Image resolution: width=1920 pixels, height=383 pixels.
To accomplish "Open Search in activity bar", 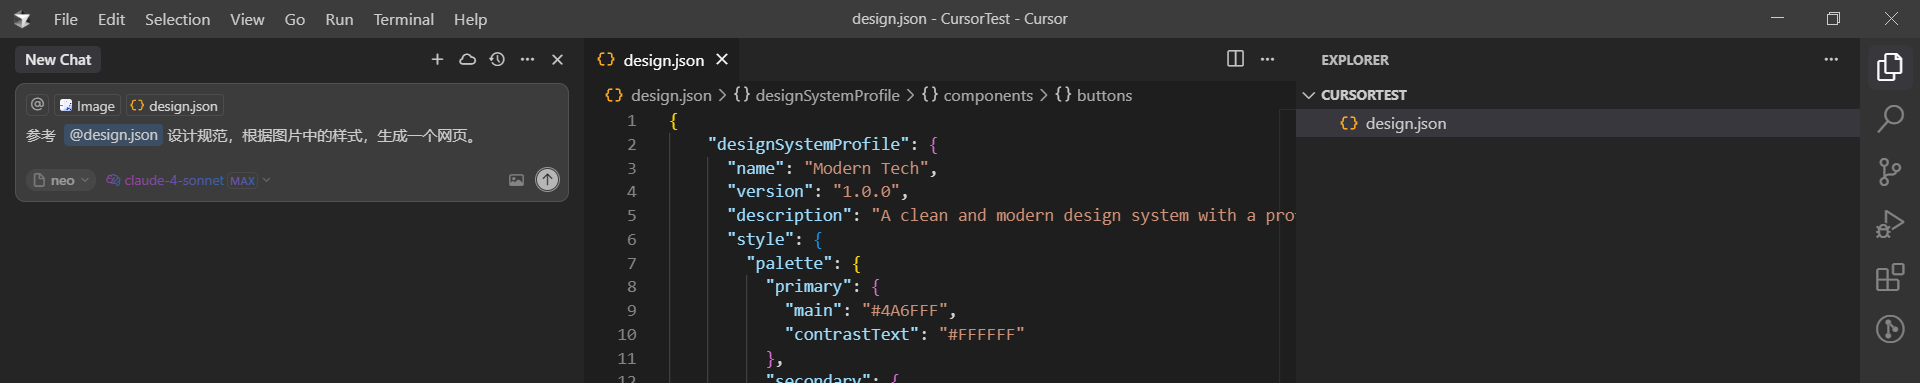I will coord(1889,119).
